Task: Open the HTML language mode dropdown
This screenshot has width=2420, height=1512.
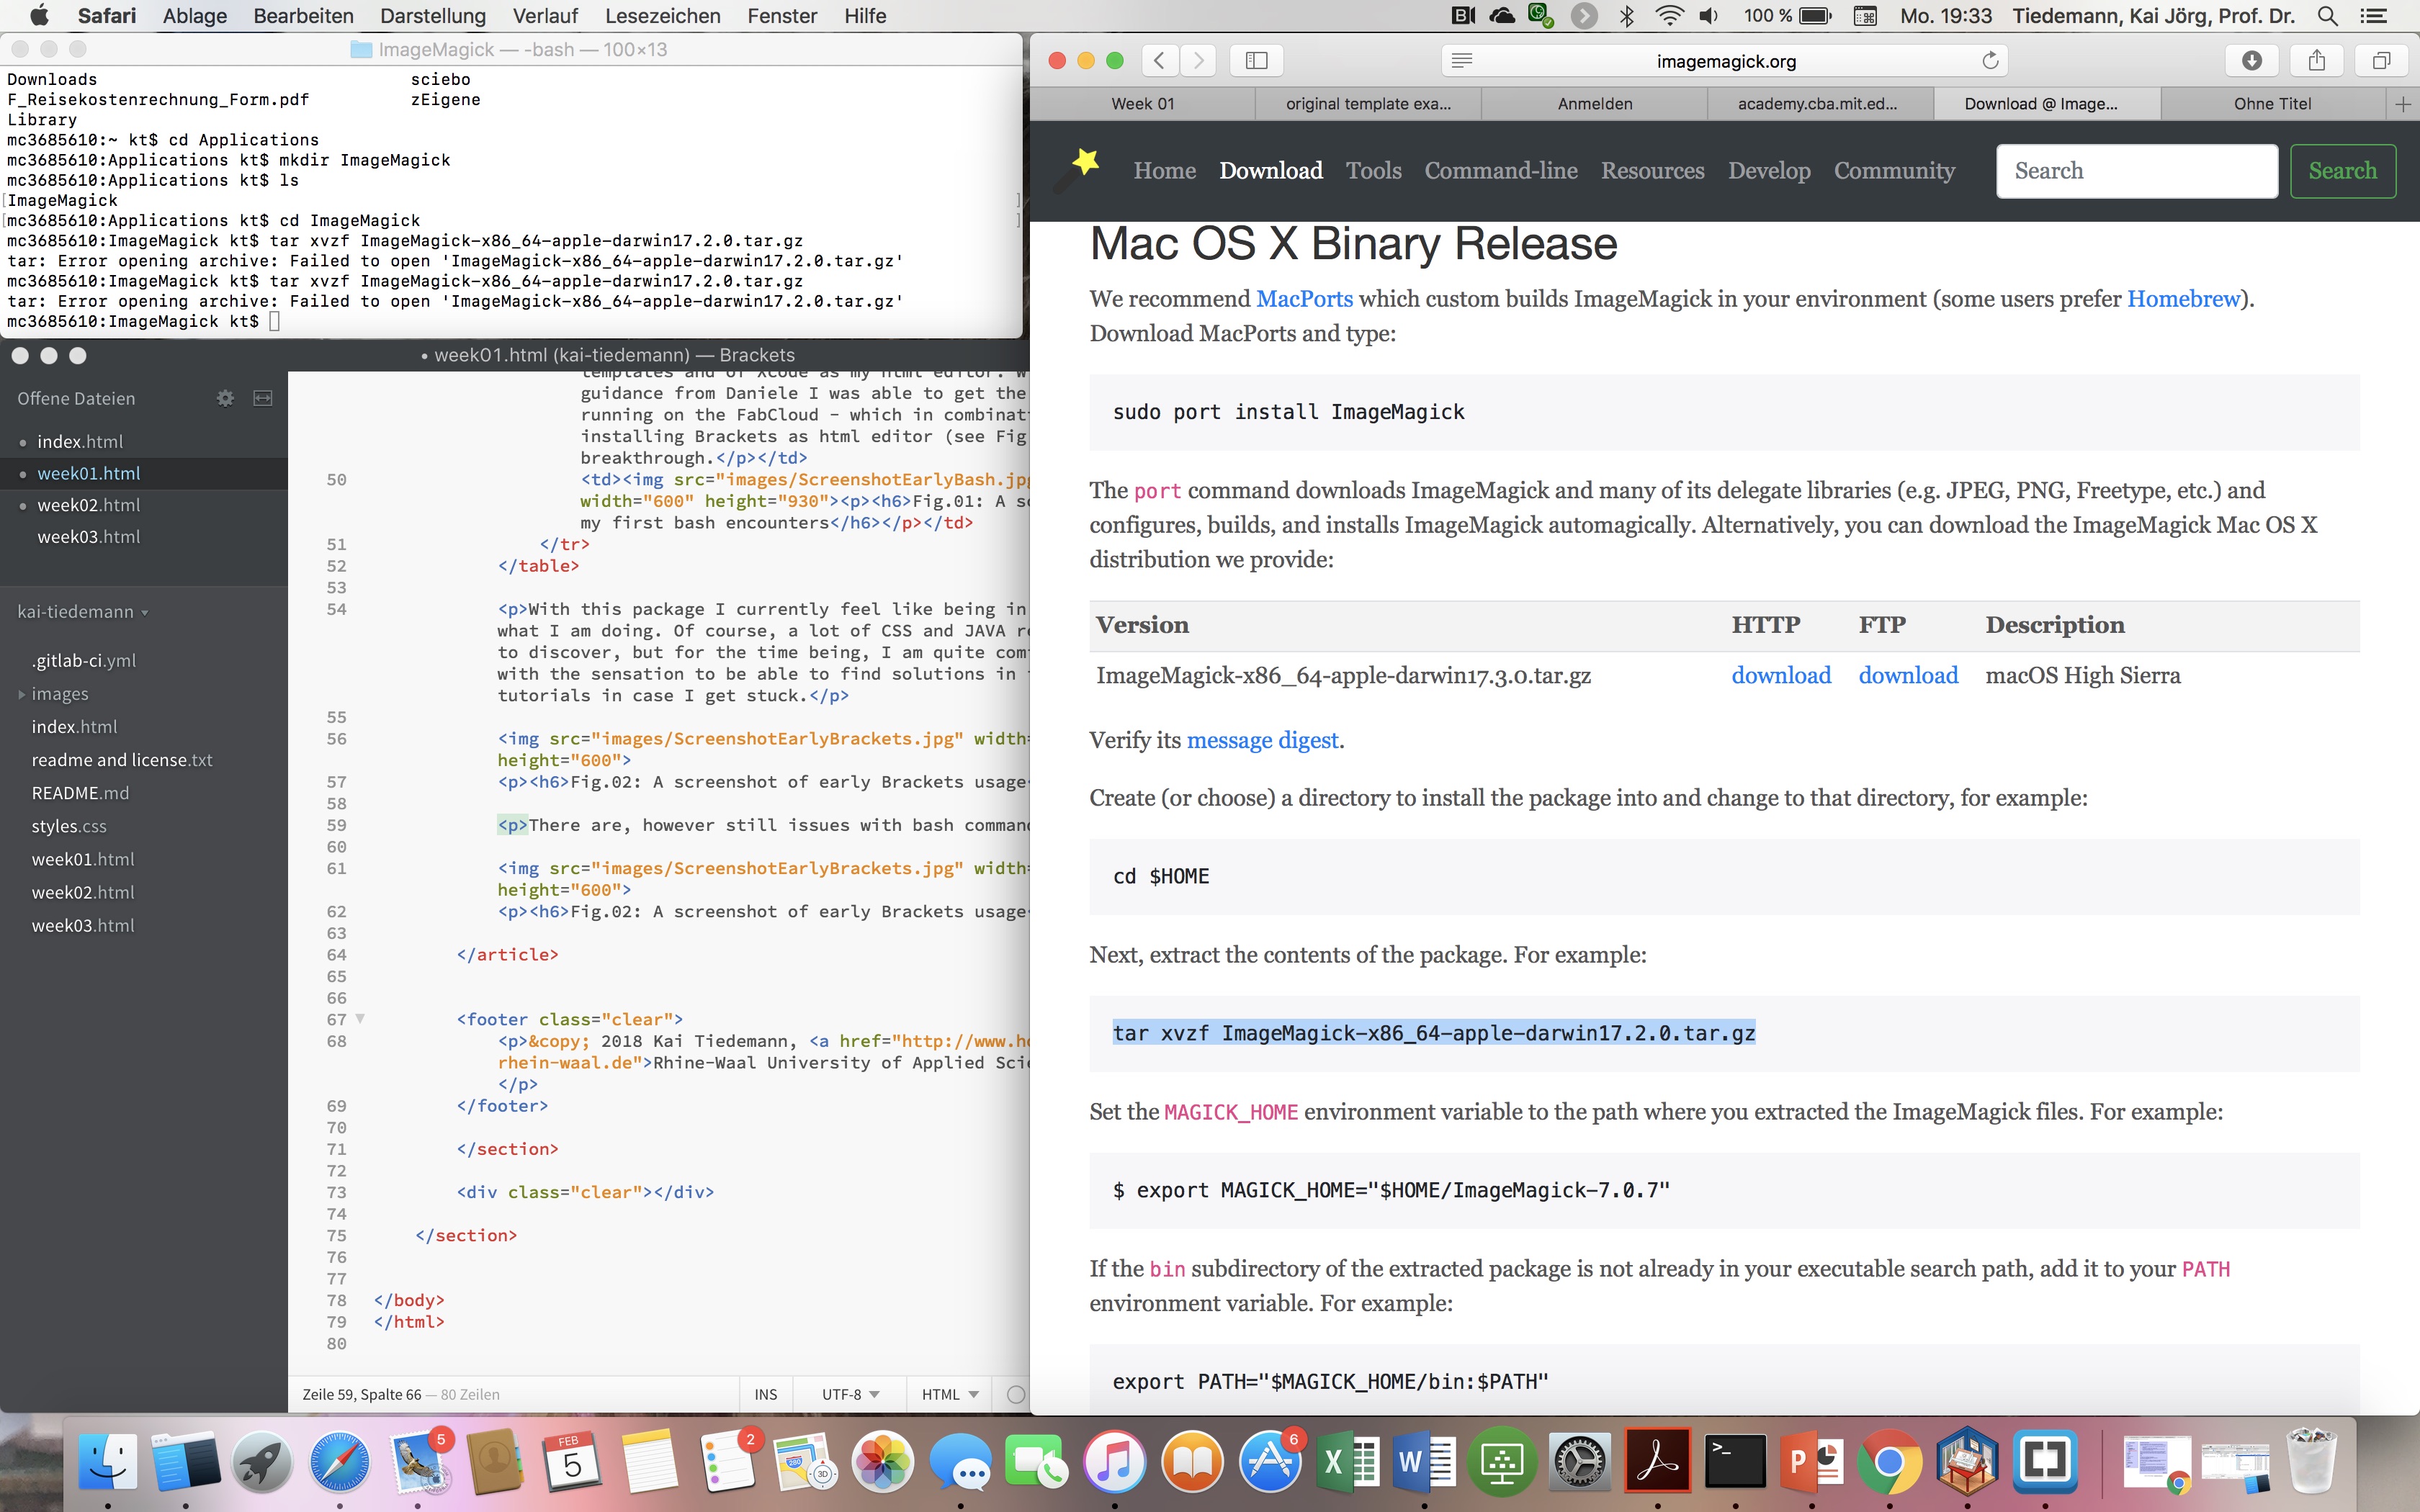Action: [949, 1394]
